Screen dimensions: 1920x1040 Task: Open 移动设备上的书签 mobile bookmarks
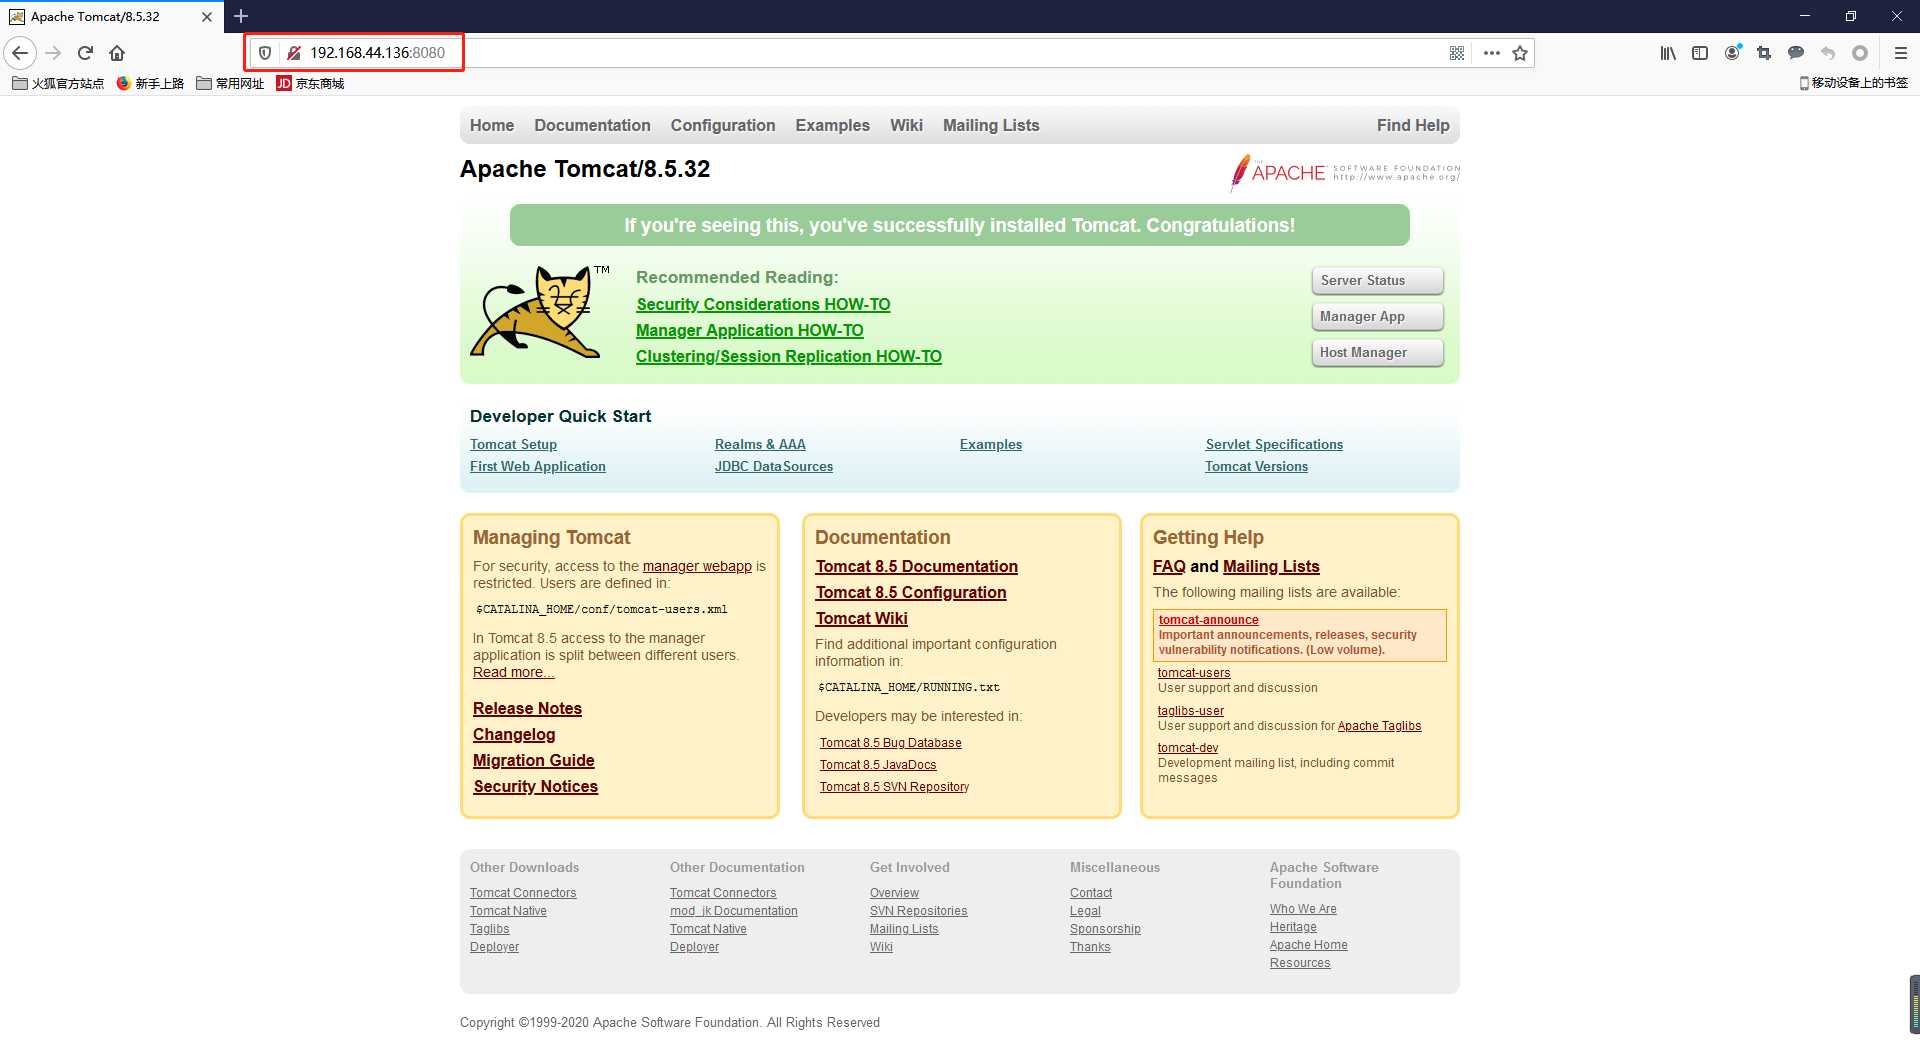pos(1853,83)
